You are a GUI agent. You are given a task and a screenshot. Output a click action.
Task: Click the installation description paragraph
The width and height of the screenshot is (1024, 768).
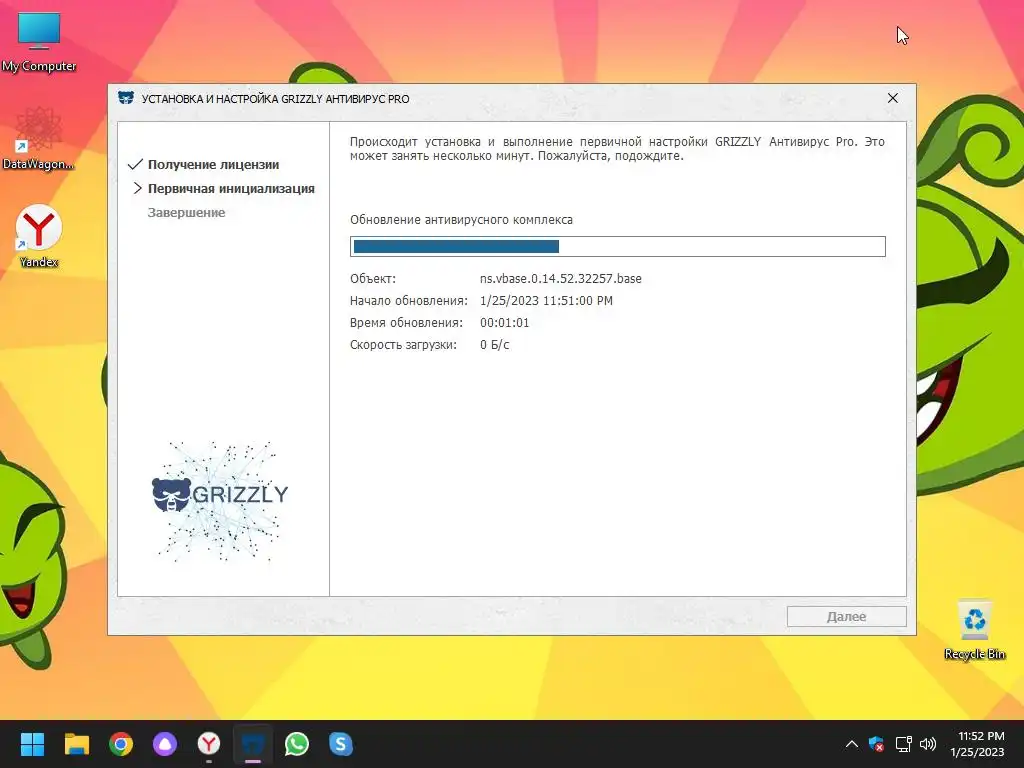click(x=617, y=149)
